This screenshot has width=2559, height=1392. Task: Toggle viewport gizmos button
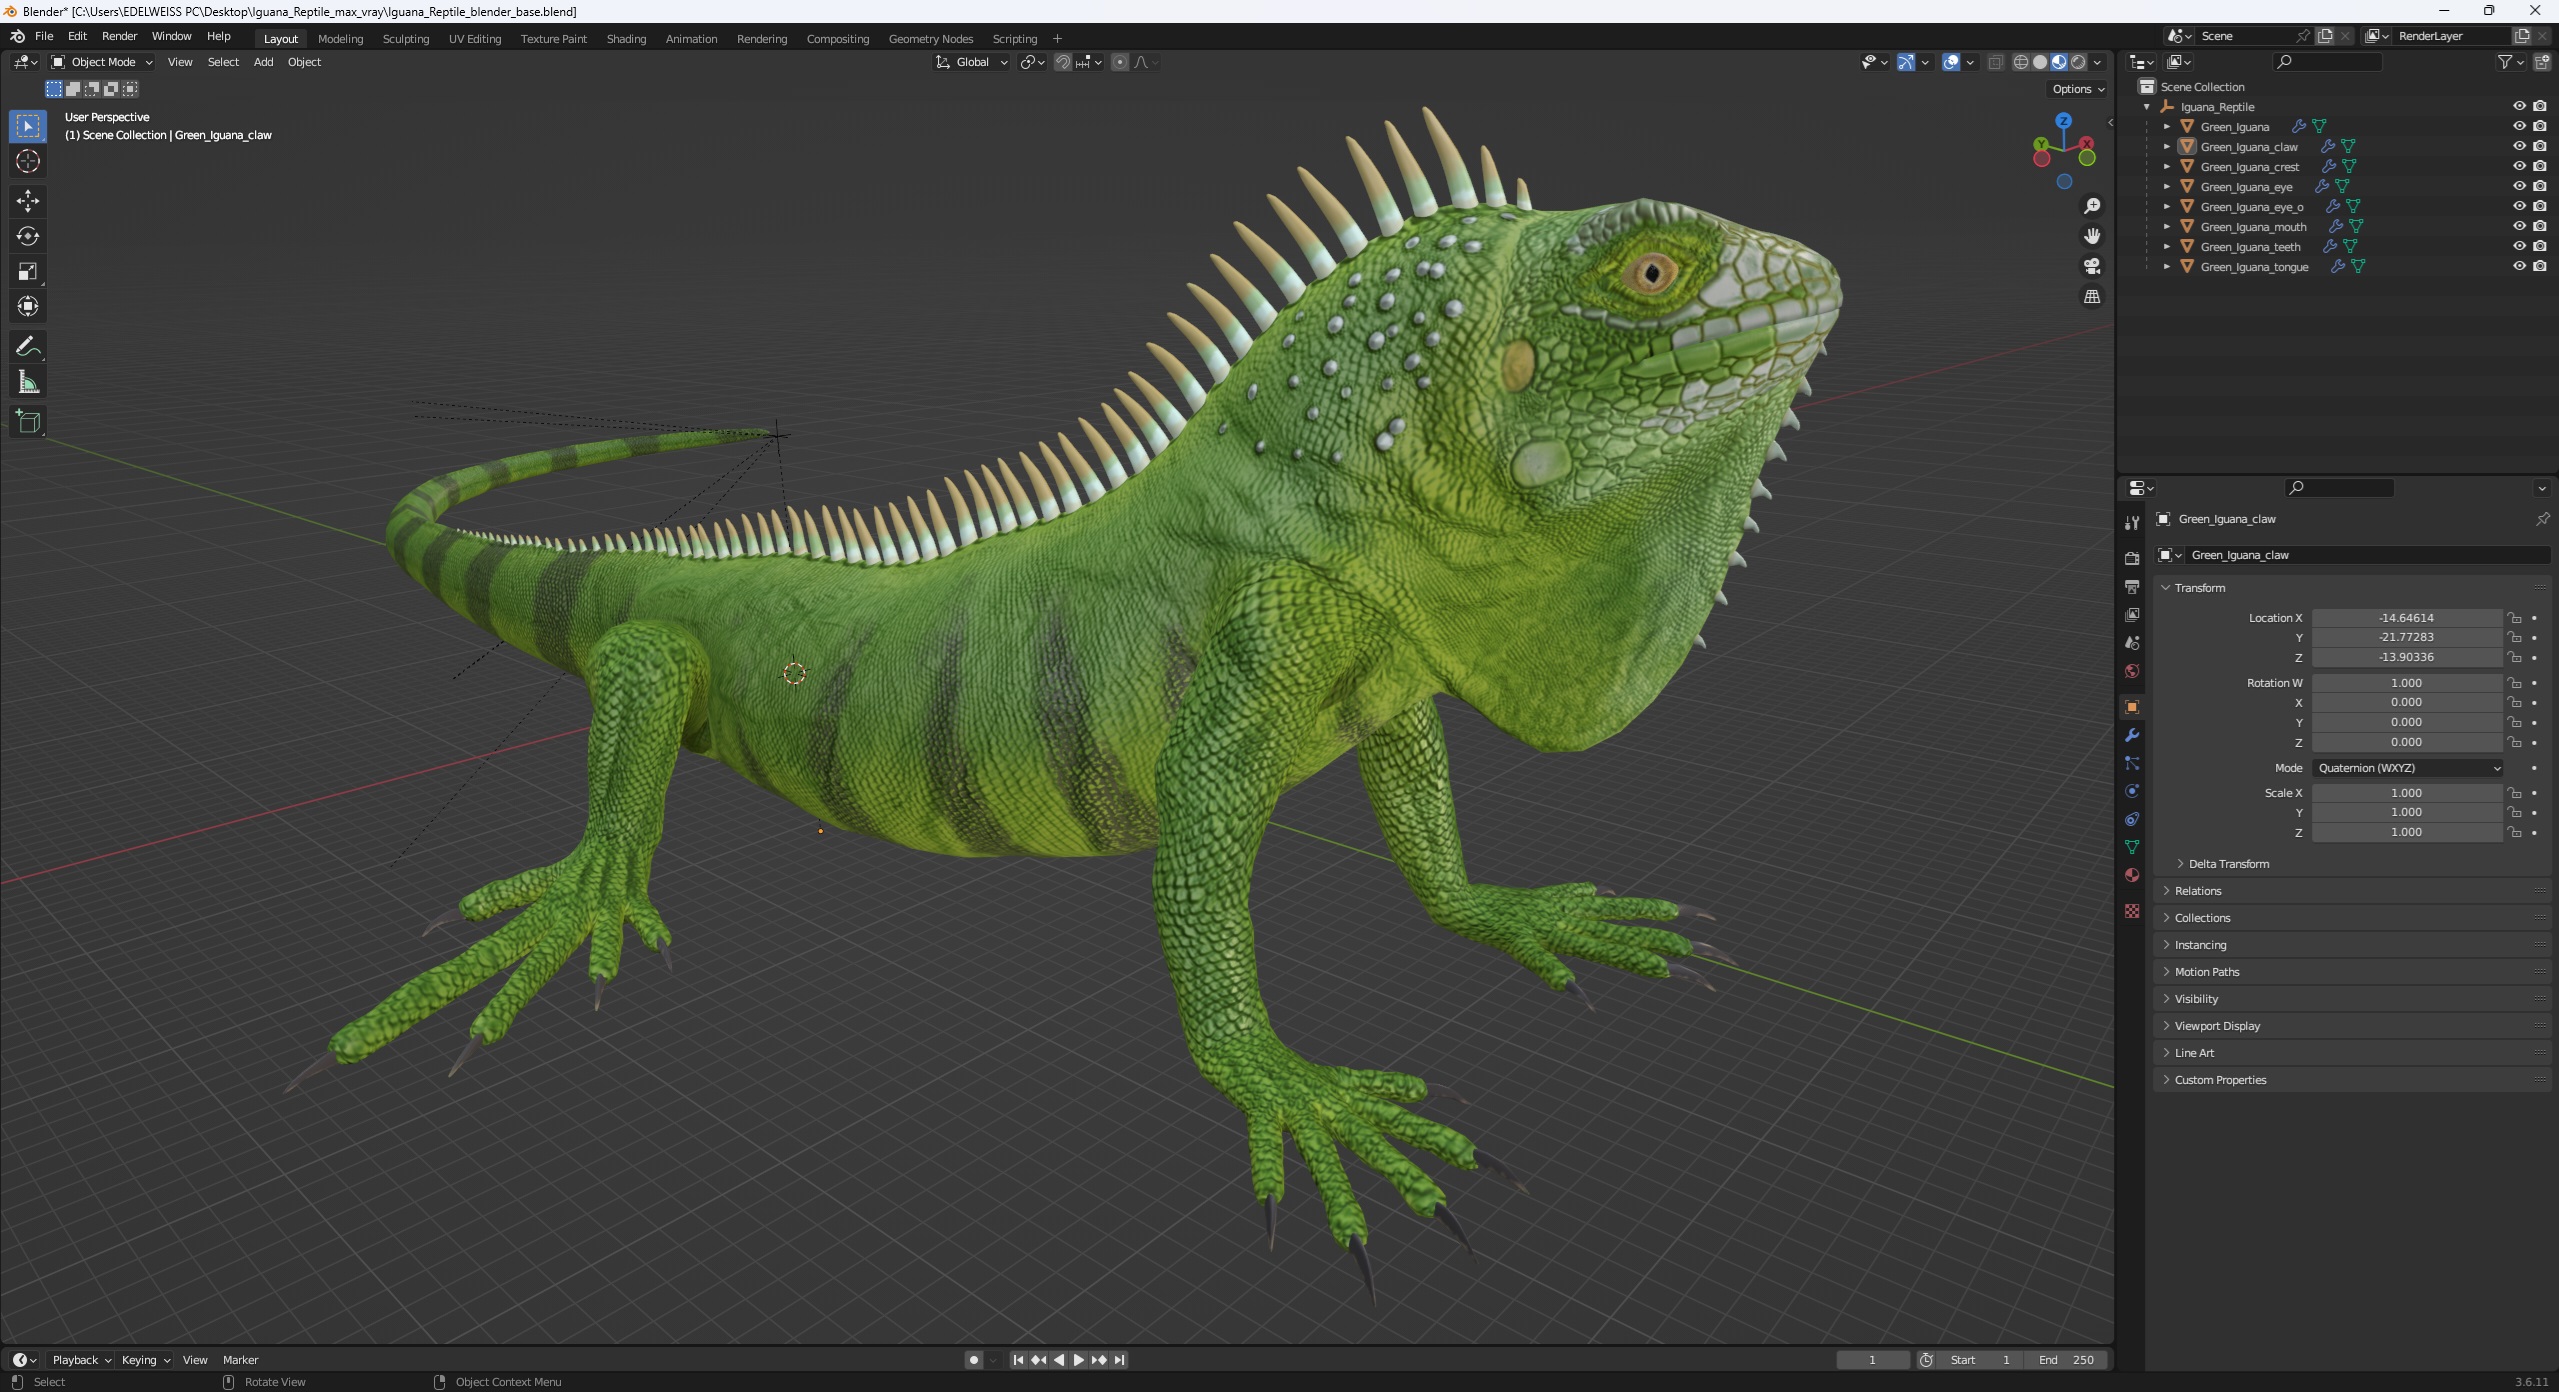coord(1906,62)
